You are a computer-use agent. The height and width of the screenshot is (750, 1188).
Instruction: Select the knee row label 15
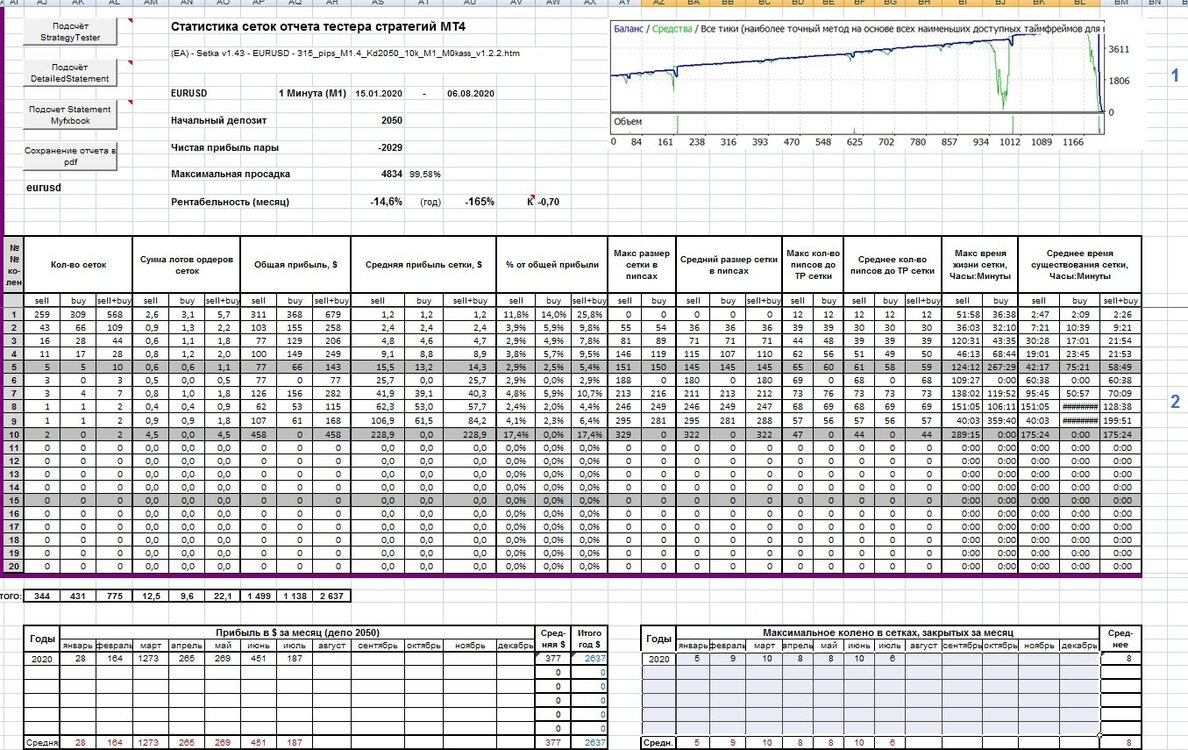(14, 500)
